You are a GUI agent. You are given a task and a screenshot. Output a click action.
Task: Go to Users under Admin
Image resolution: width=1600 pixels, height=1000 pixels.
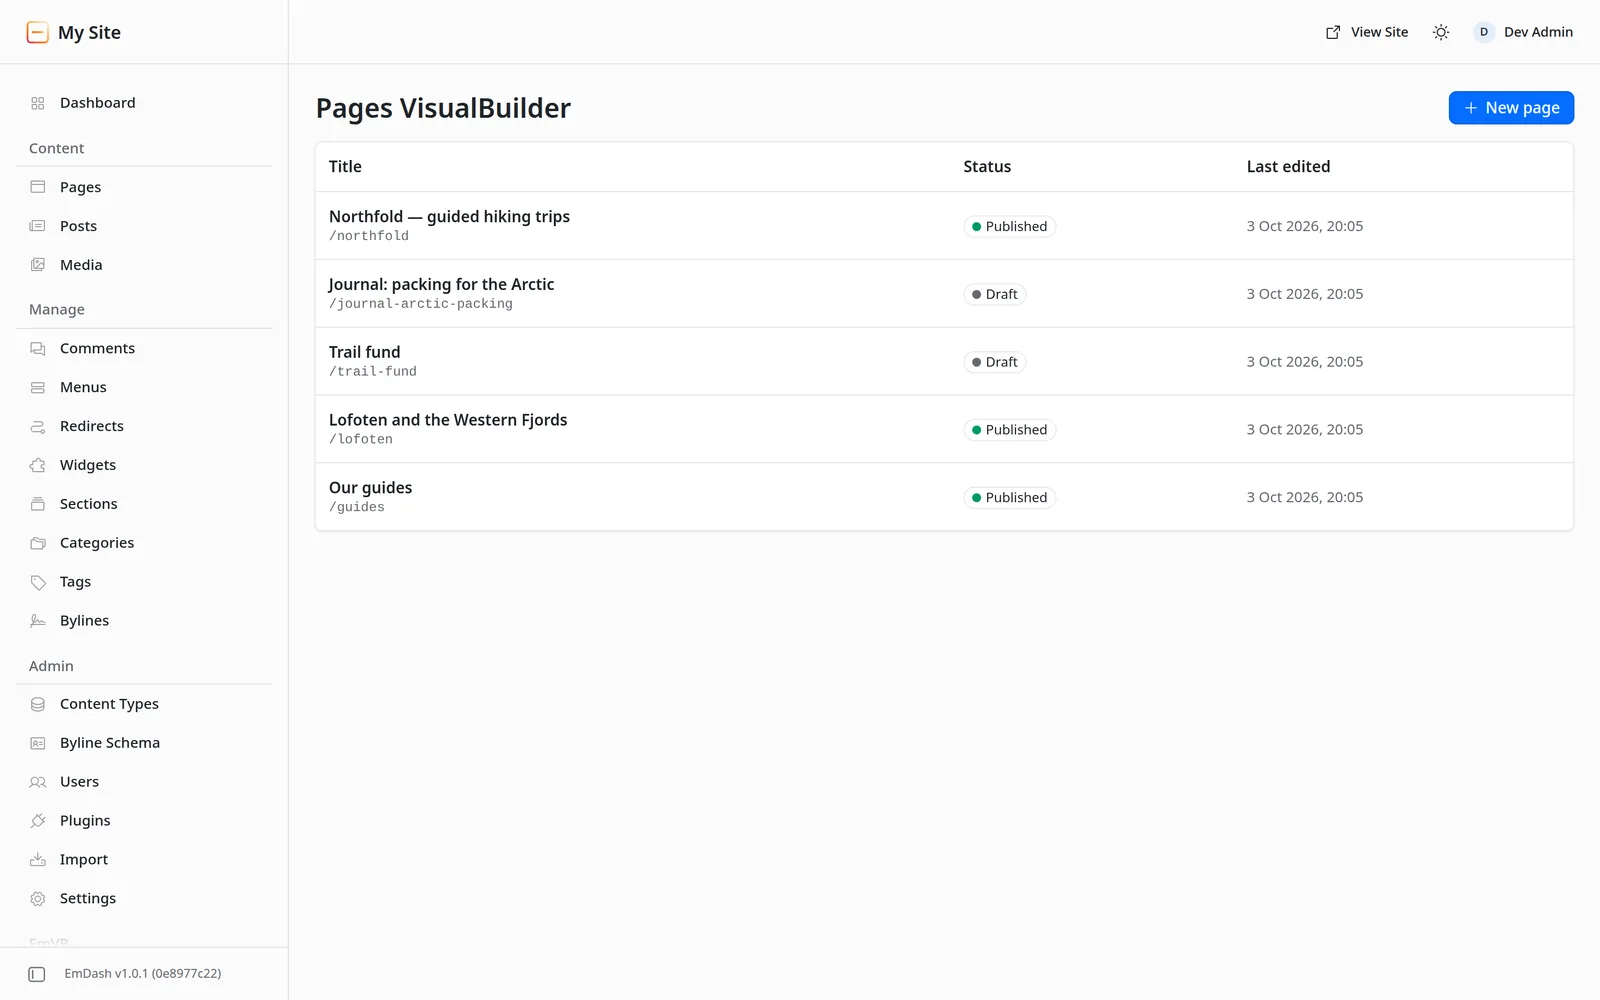coord(144,782)
